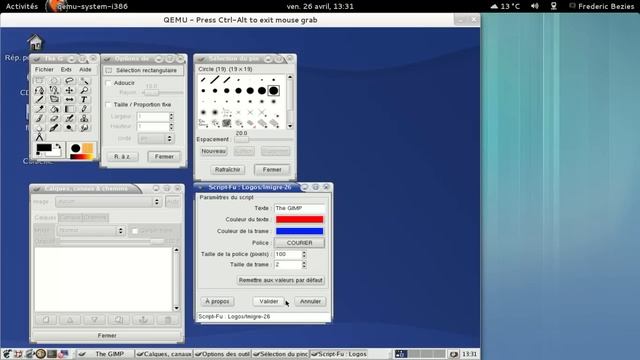This screenshot has height=360, width=640.
Task: Open the Image dropdown in Calques dialog
Action: [108, 202]
